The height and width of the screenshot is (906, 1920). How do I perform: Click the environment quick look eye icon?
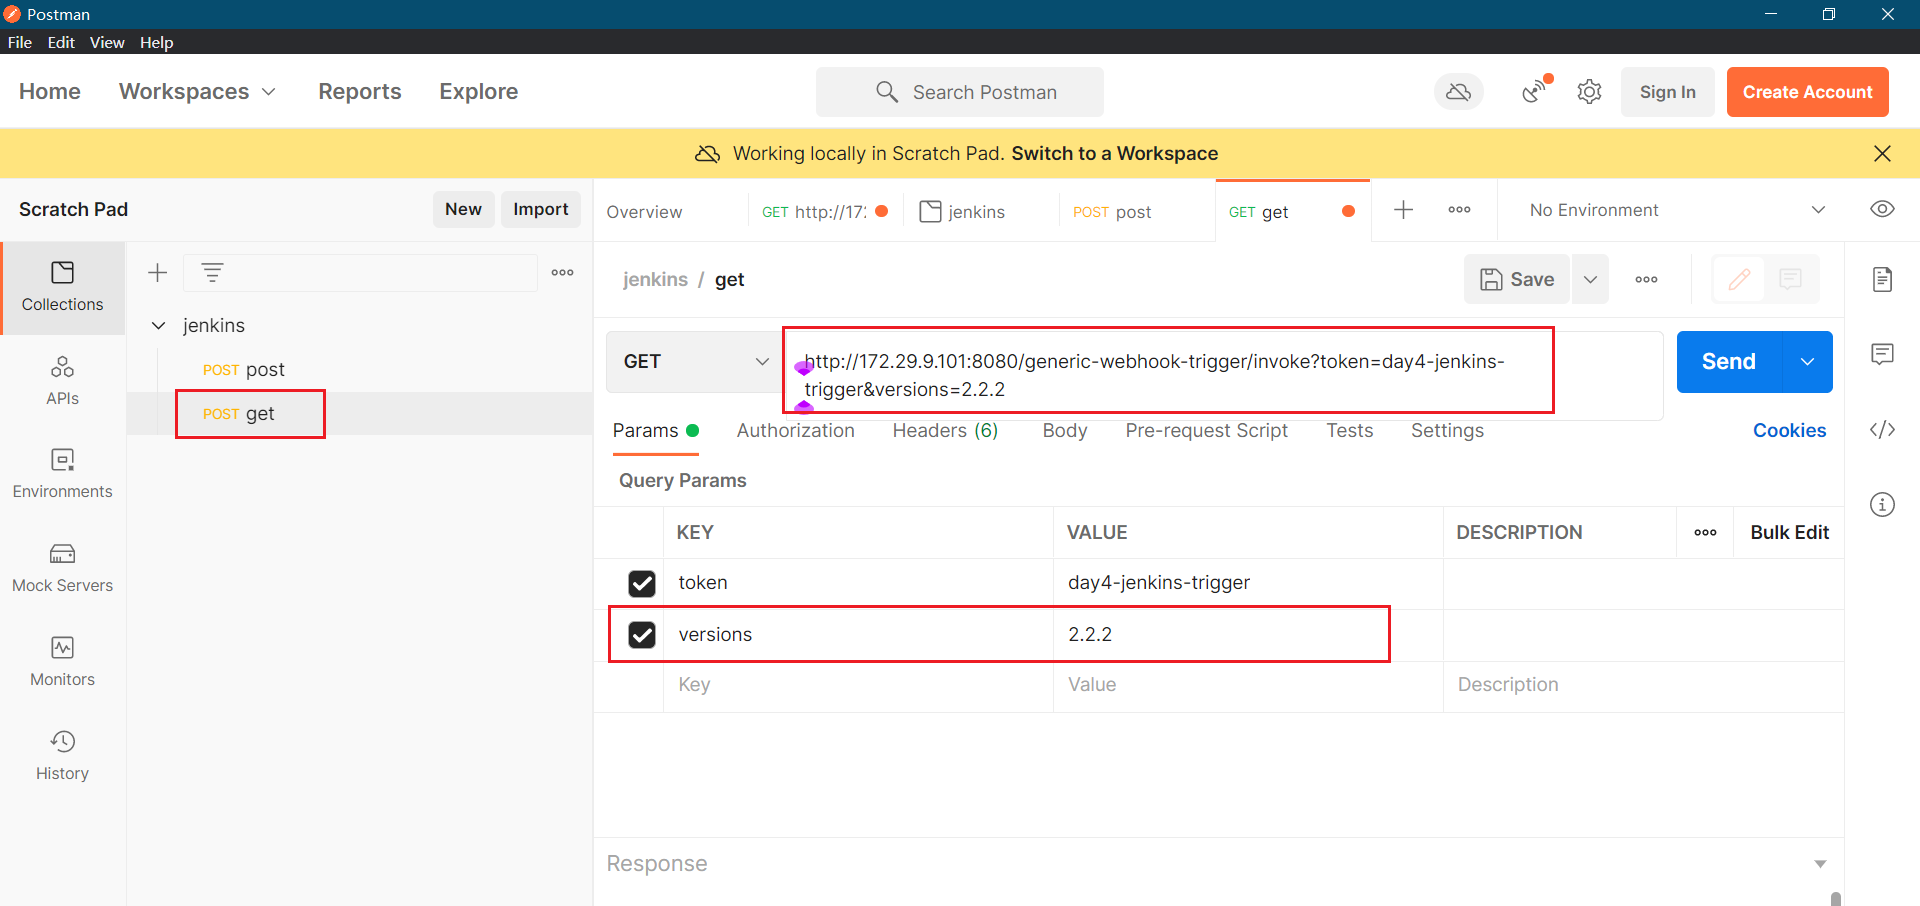click(1882, 209)
